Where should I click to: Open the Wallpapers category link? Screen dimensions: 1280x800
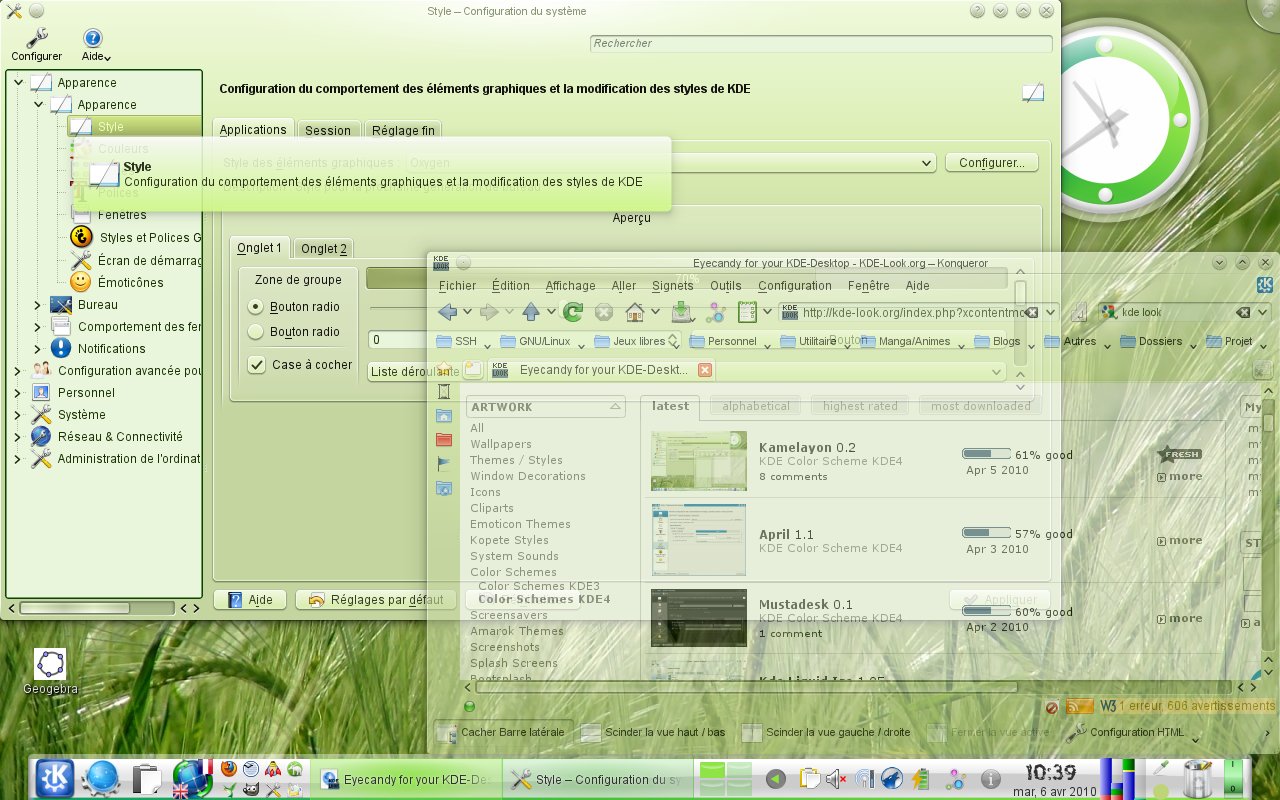pyautogui.click(x=501, y=444)
